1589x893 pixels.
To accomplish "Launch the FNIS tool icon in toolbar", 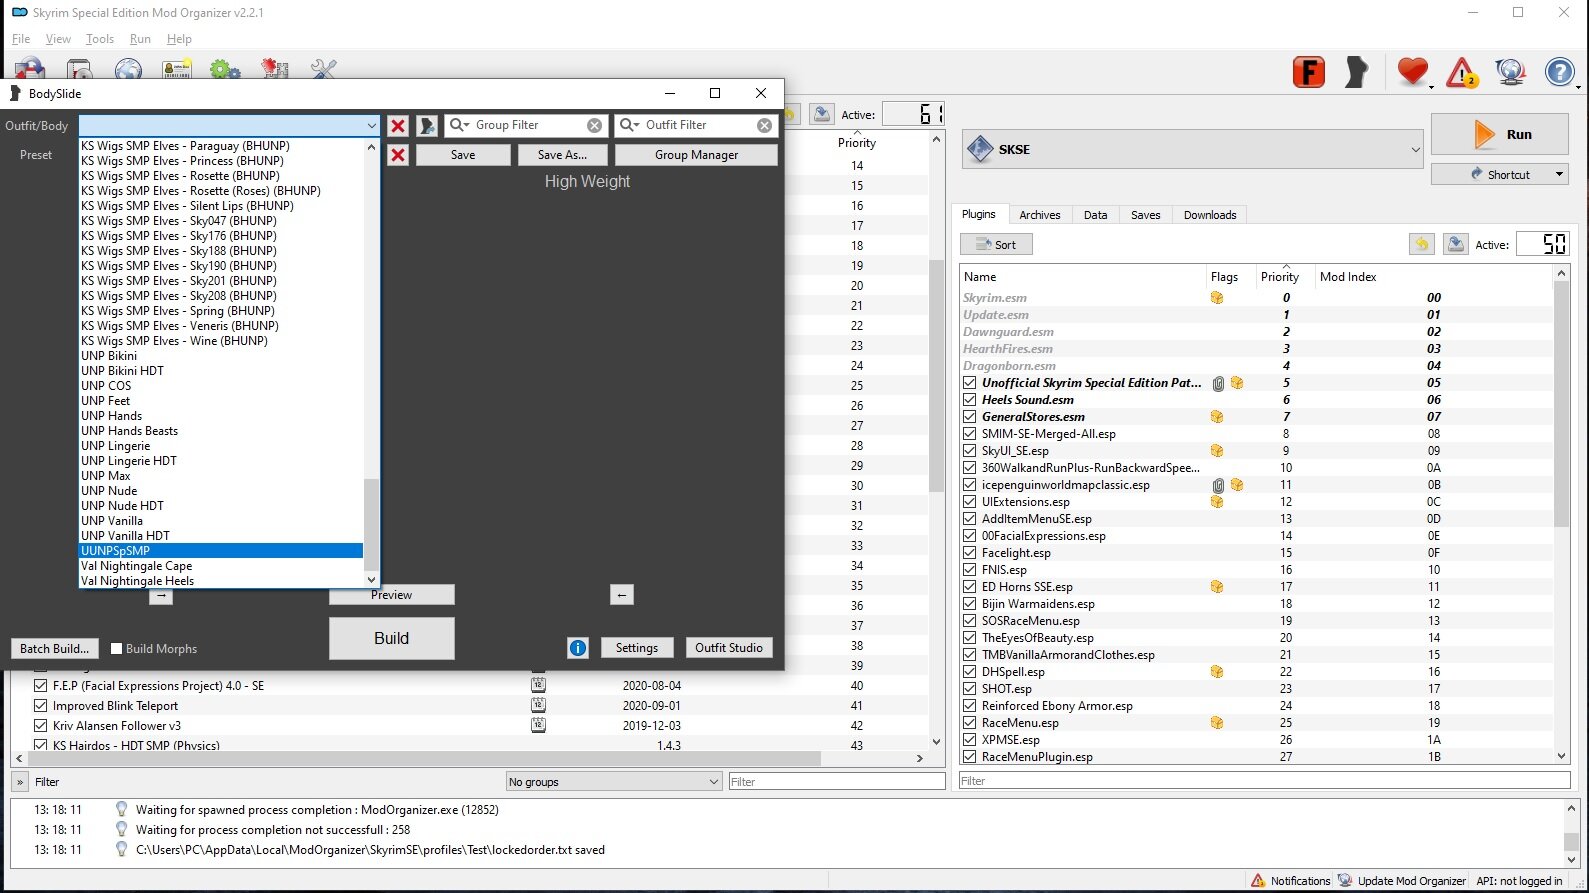I will [1309, 72].
